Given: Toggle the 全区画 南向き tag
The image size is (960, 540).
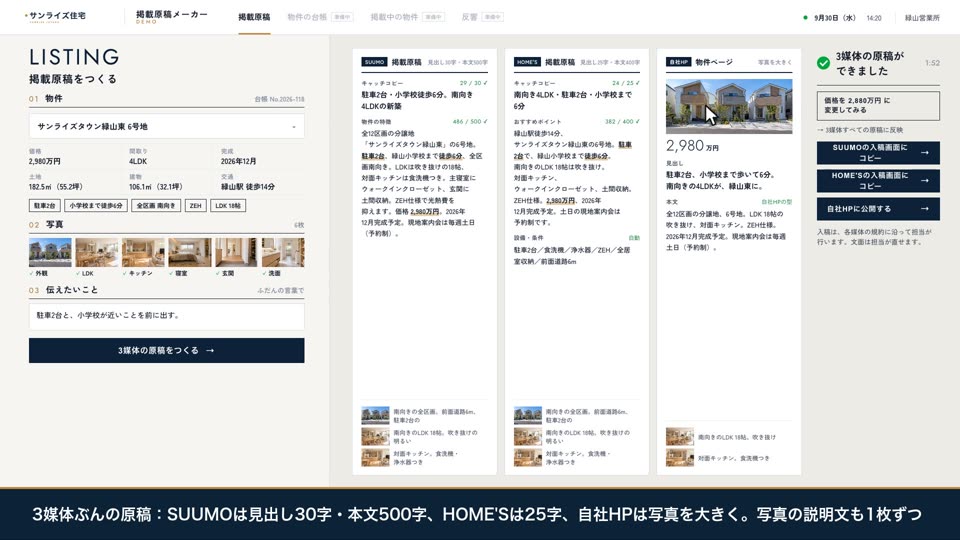Looking at the screenshot, I should 156,206.
